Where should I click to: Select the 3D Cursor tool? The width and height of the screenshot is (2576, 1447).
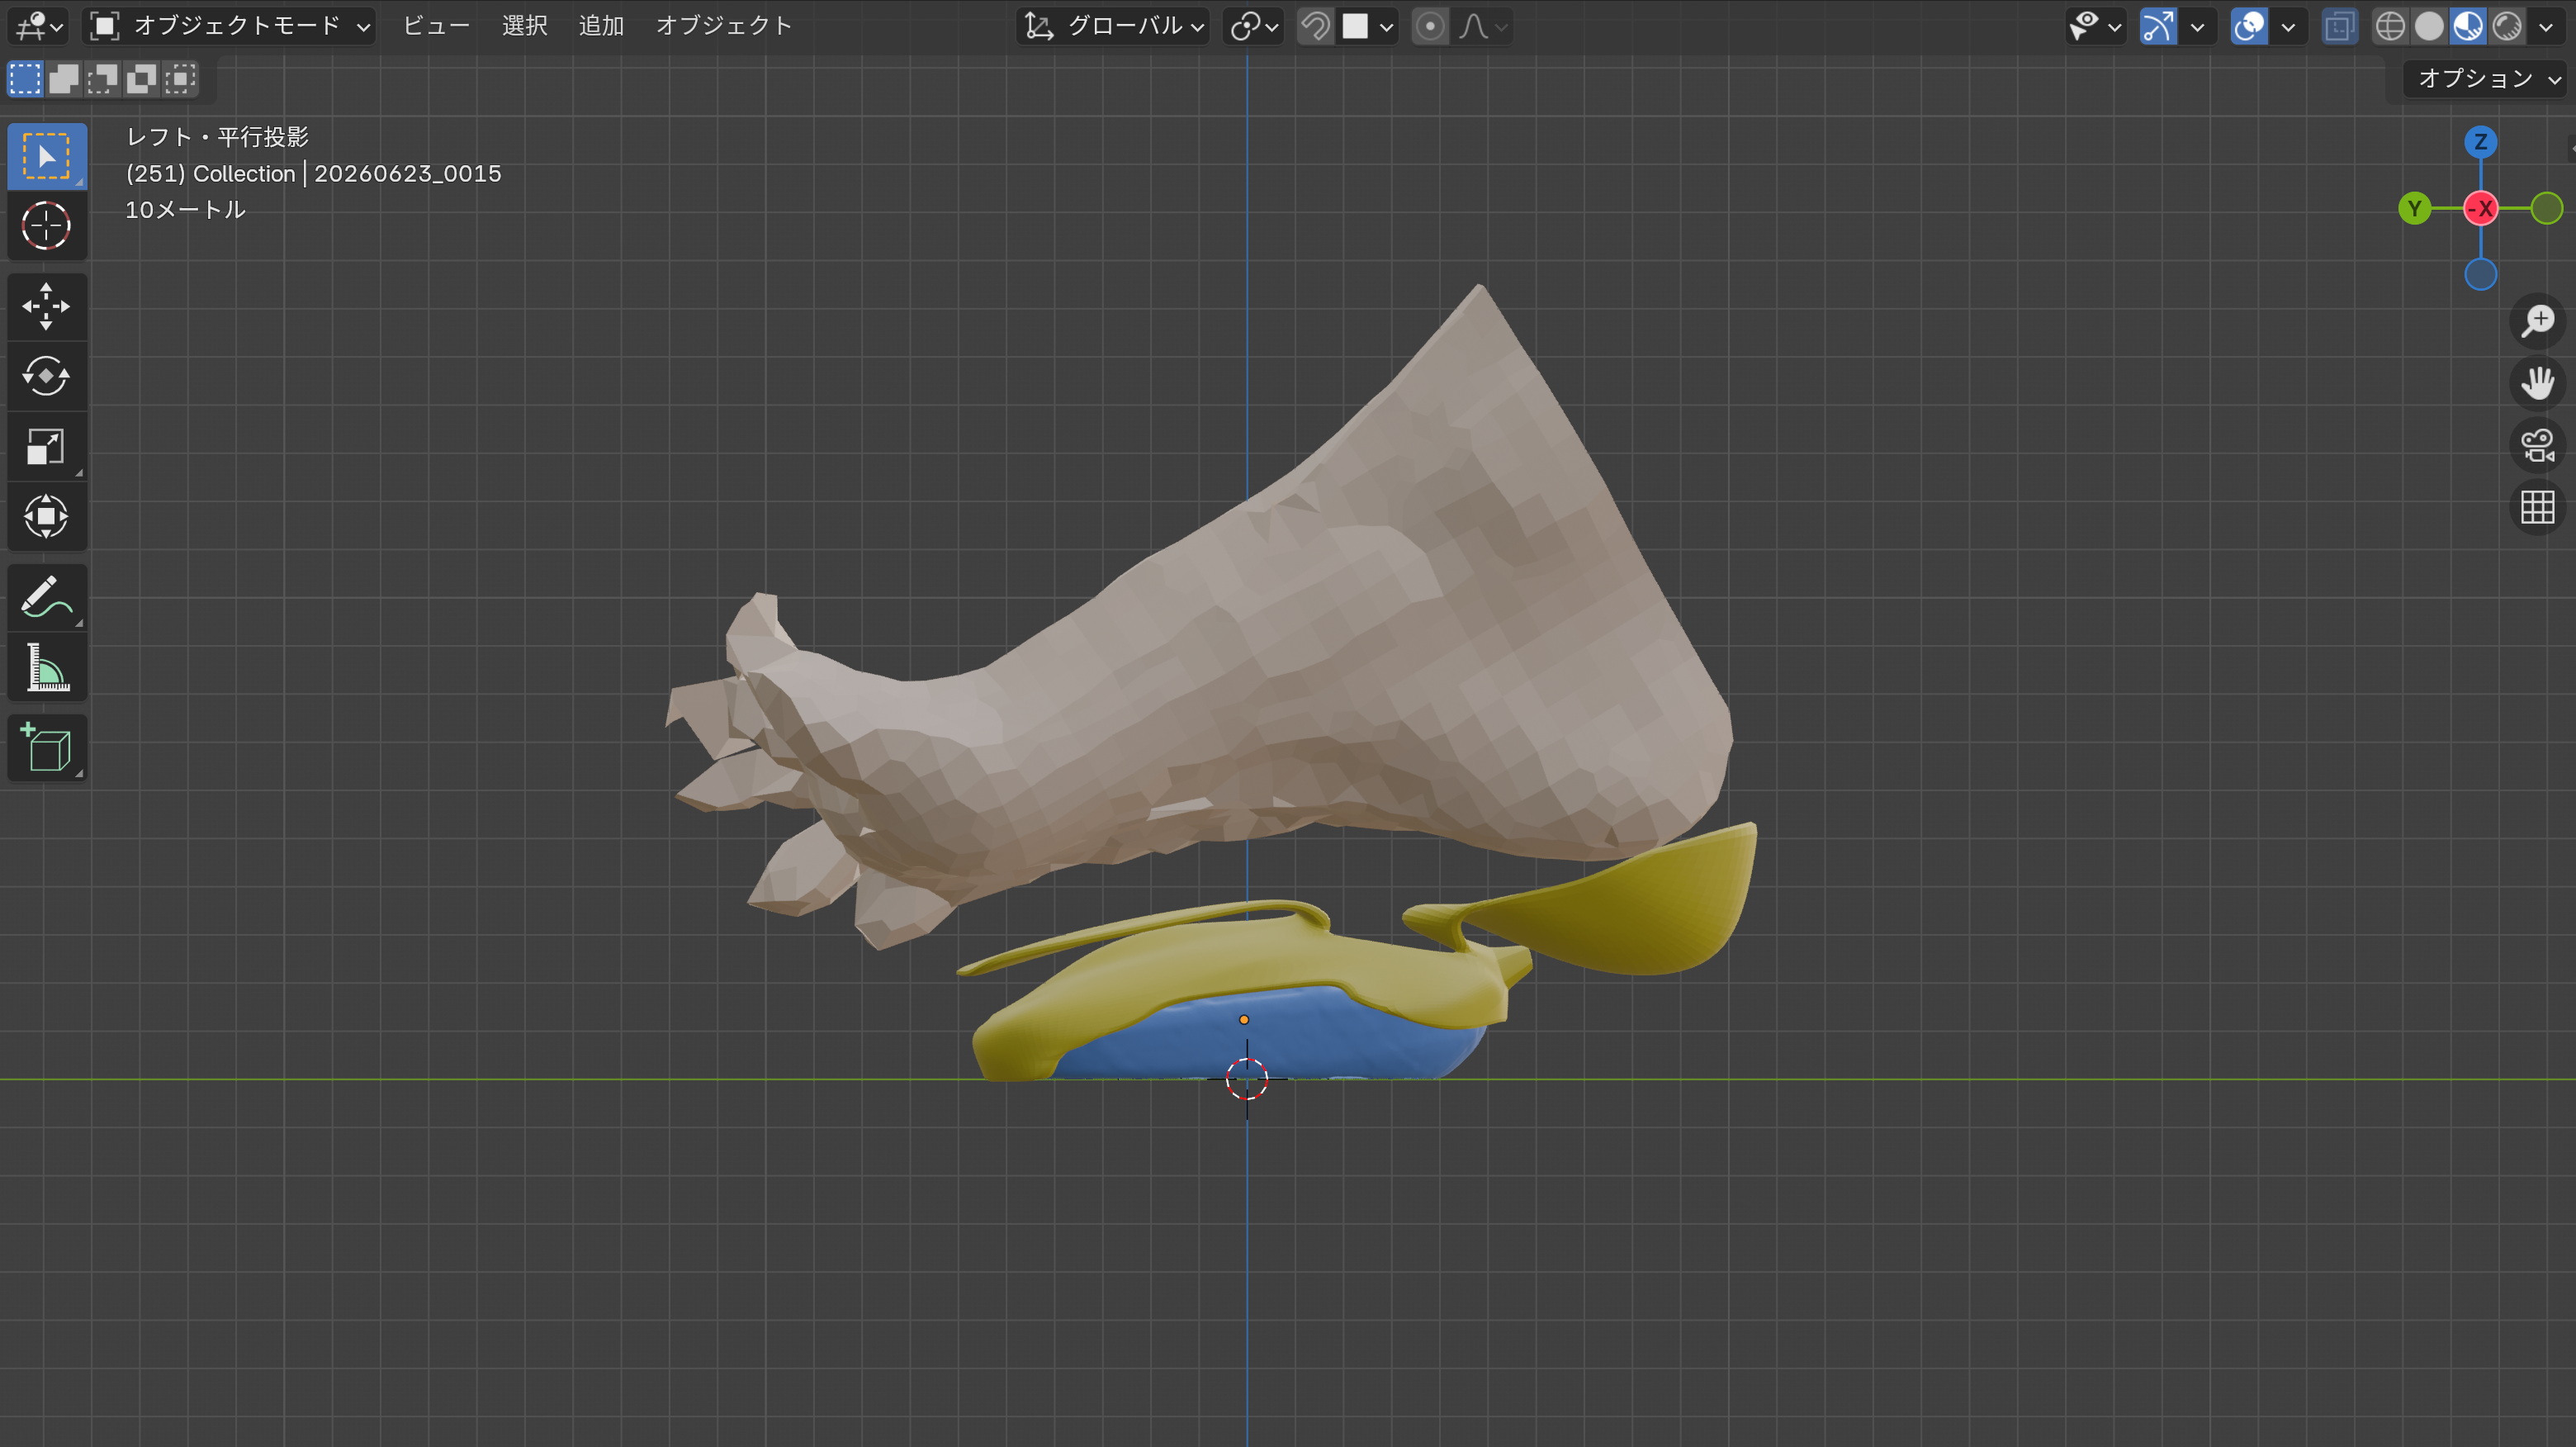point(46,226)
